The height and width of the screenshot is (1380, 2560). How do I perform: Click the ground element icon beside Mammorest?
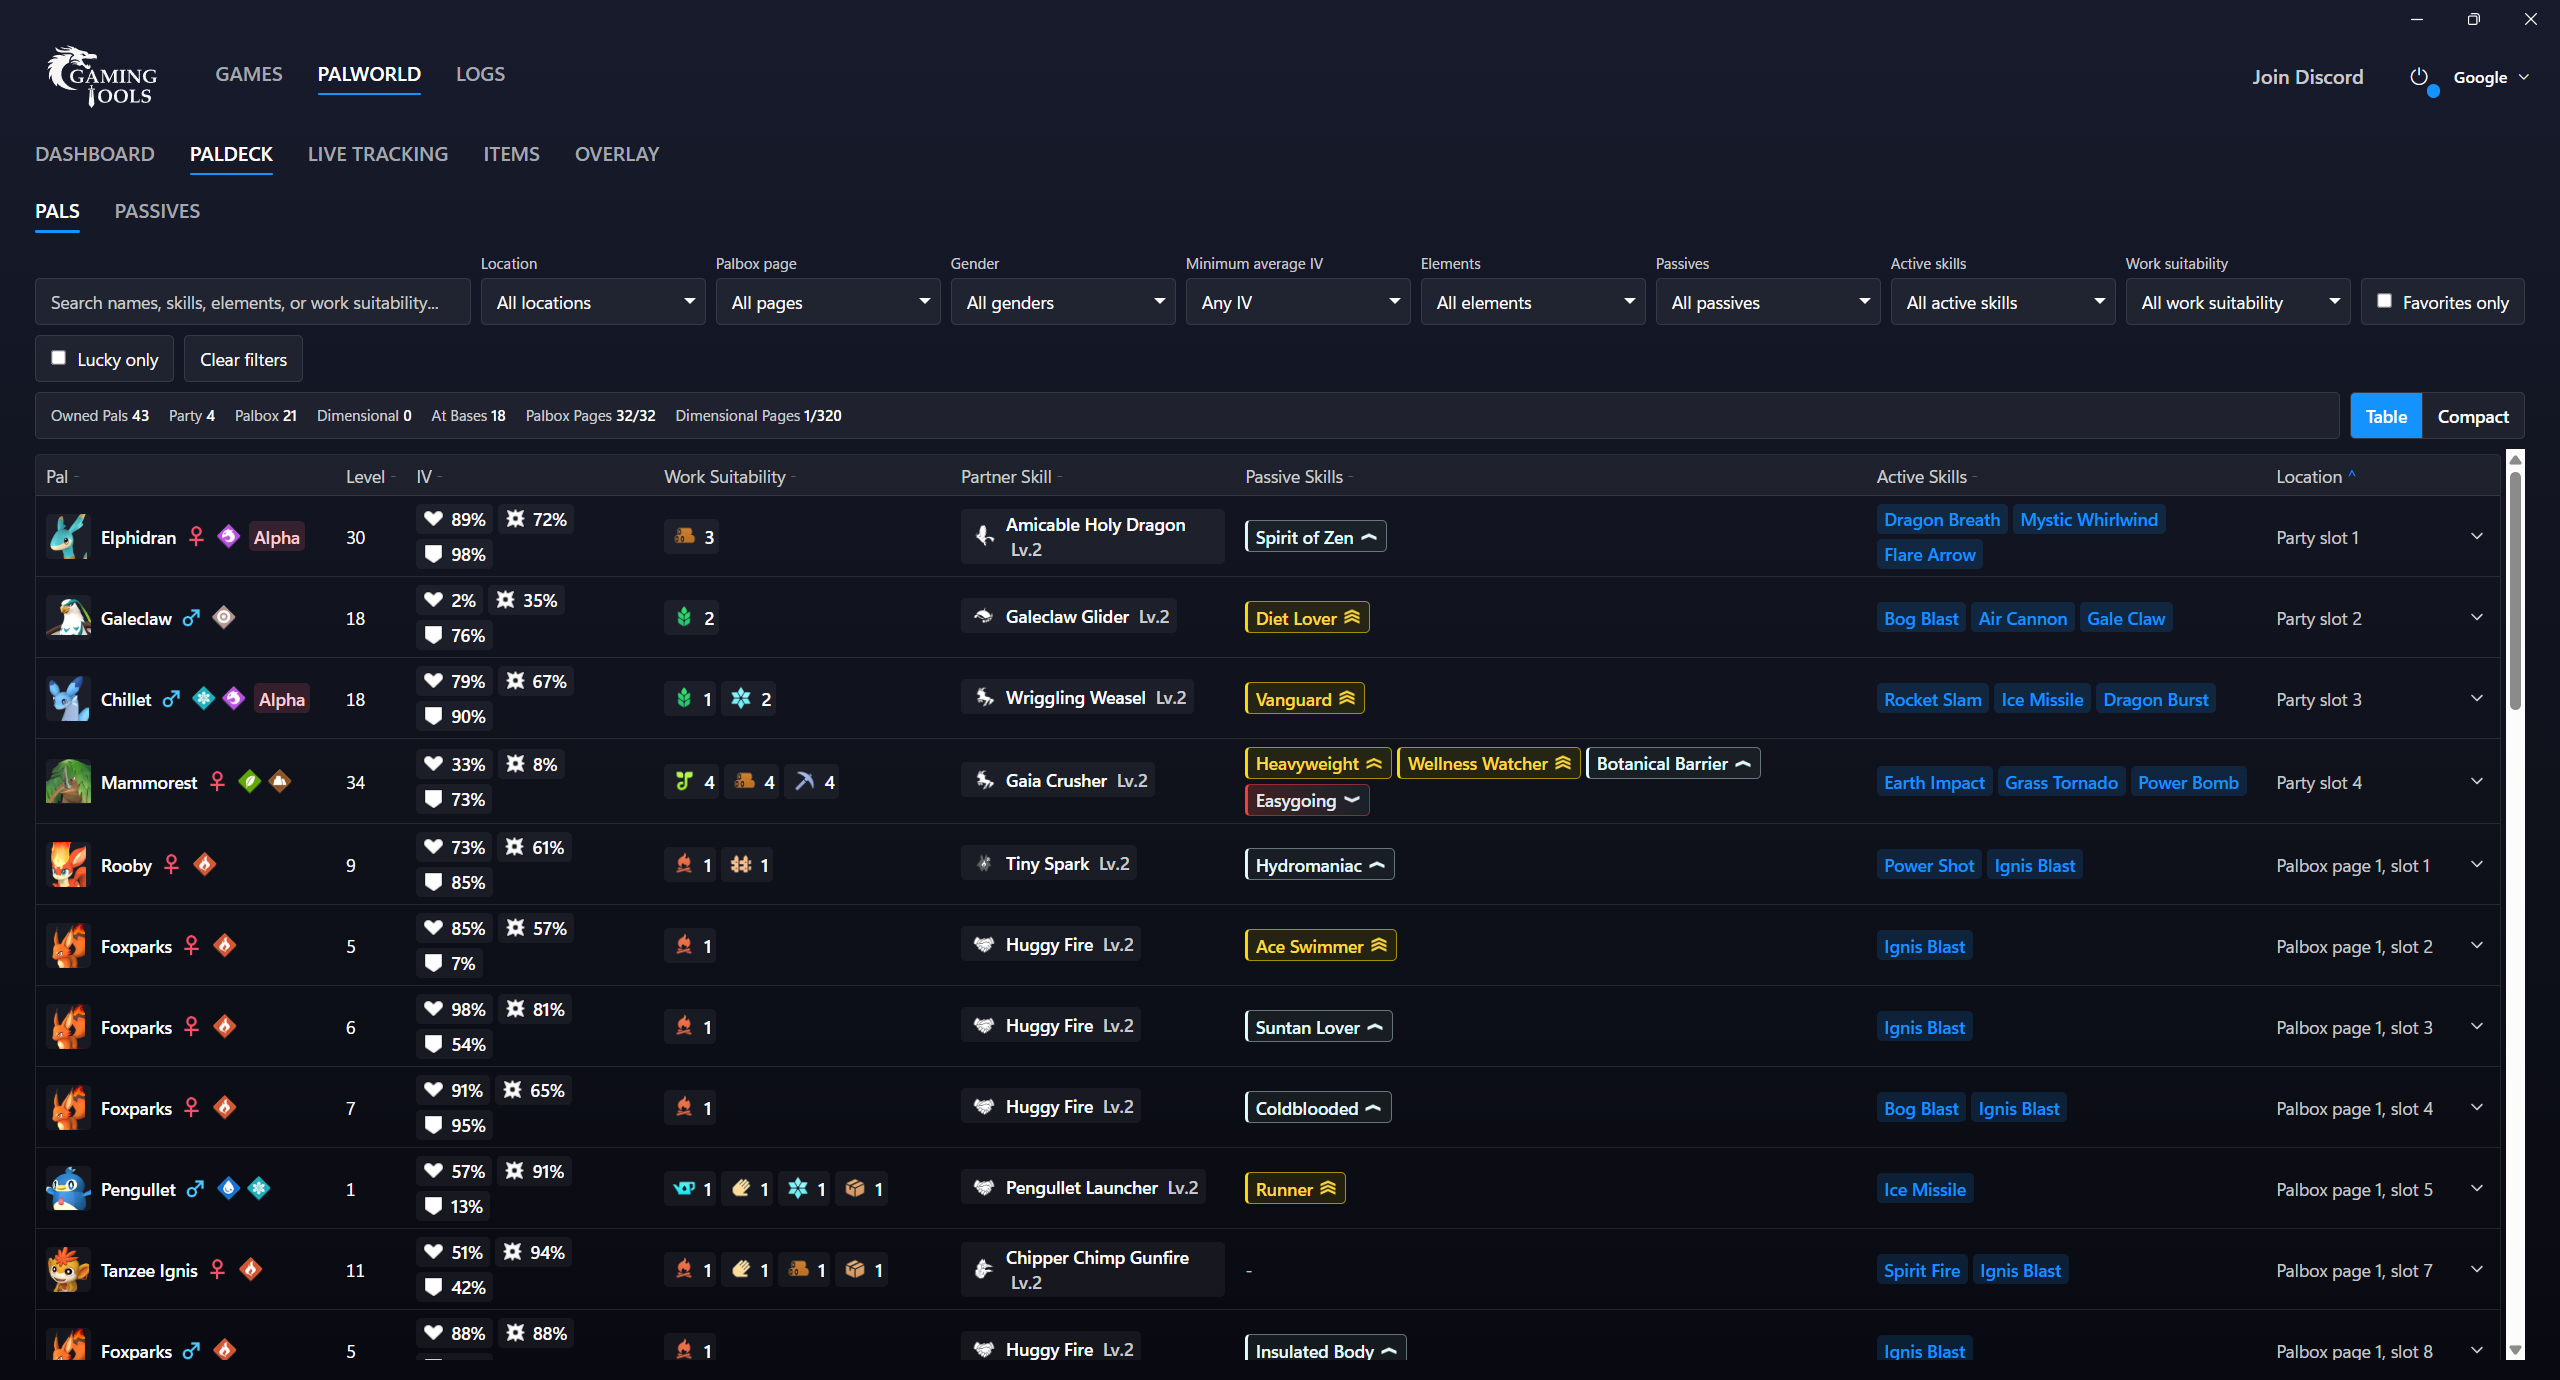(x=280, y=782)
